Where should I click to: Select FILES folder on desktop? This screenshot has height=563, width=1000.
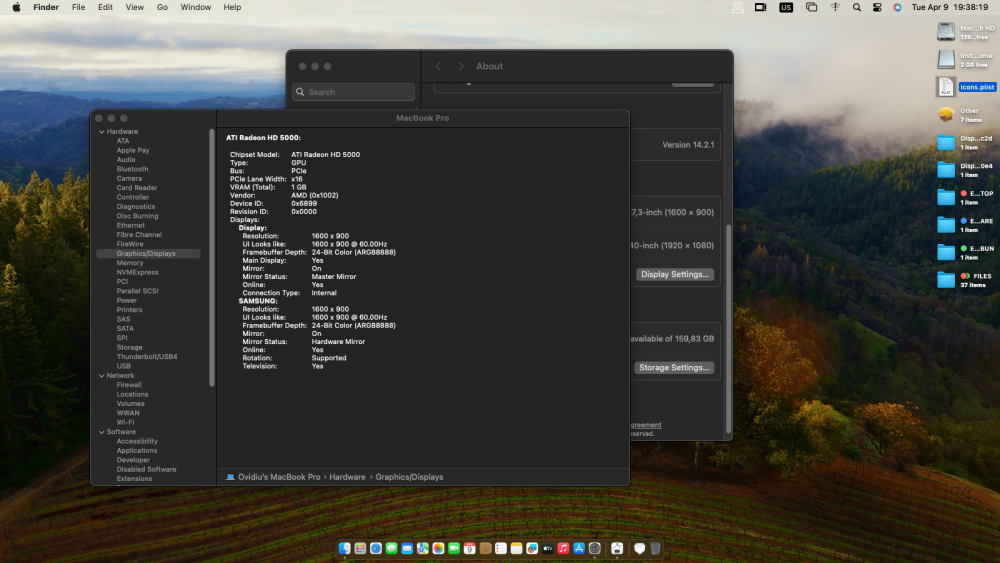(966, 280)
